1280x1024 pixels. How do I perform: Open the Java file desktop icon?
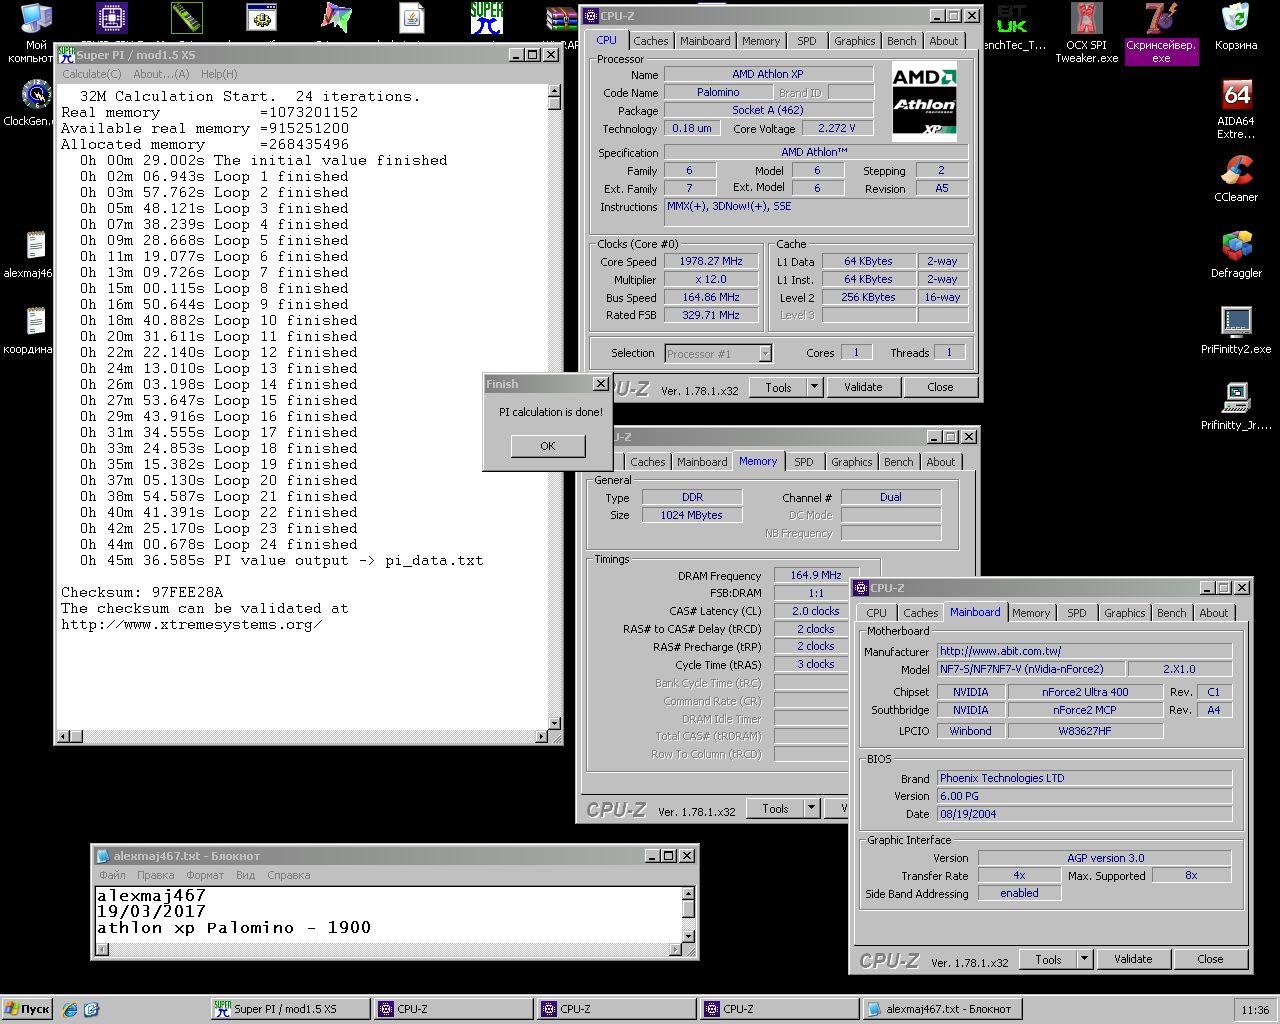(x=412, y=19)
